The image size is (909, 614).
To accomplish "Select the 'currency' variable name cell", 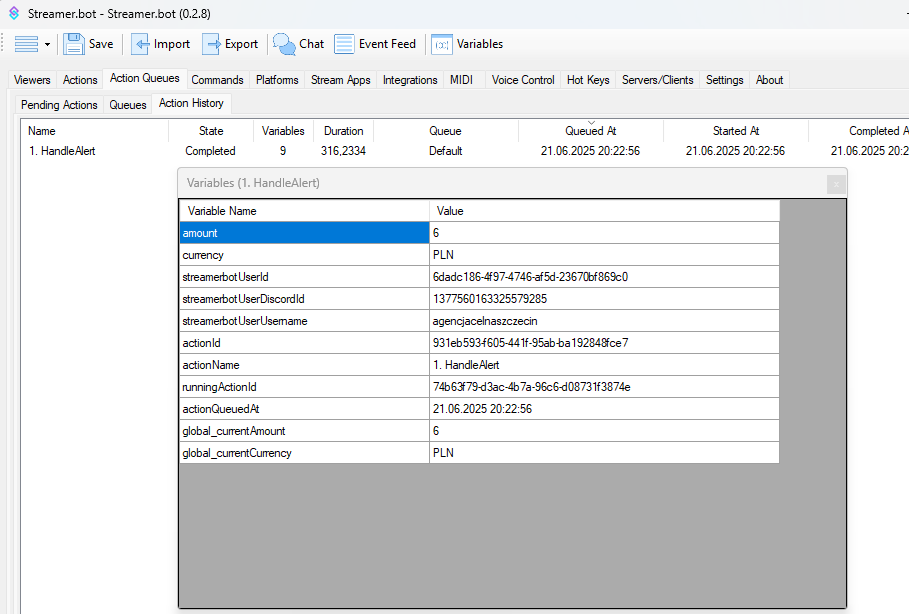I will (x=304, y=255).
